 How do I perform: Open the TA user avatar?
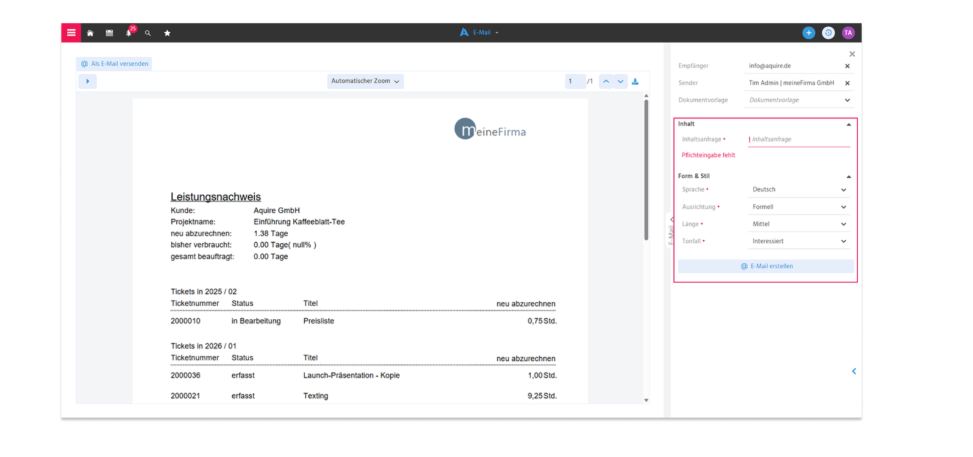848,33
